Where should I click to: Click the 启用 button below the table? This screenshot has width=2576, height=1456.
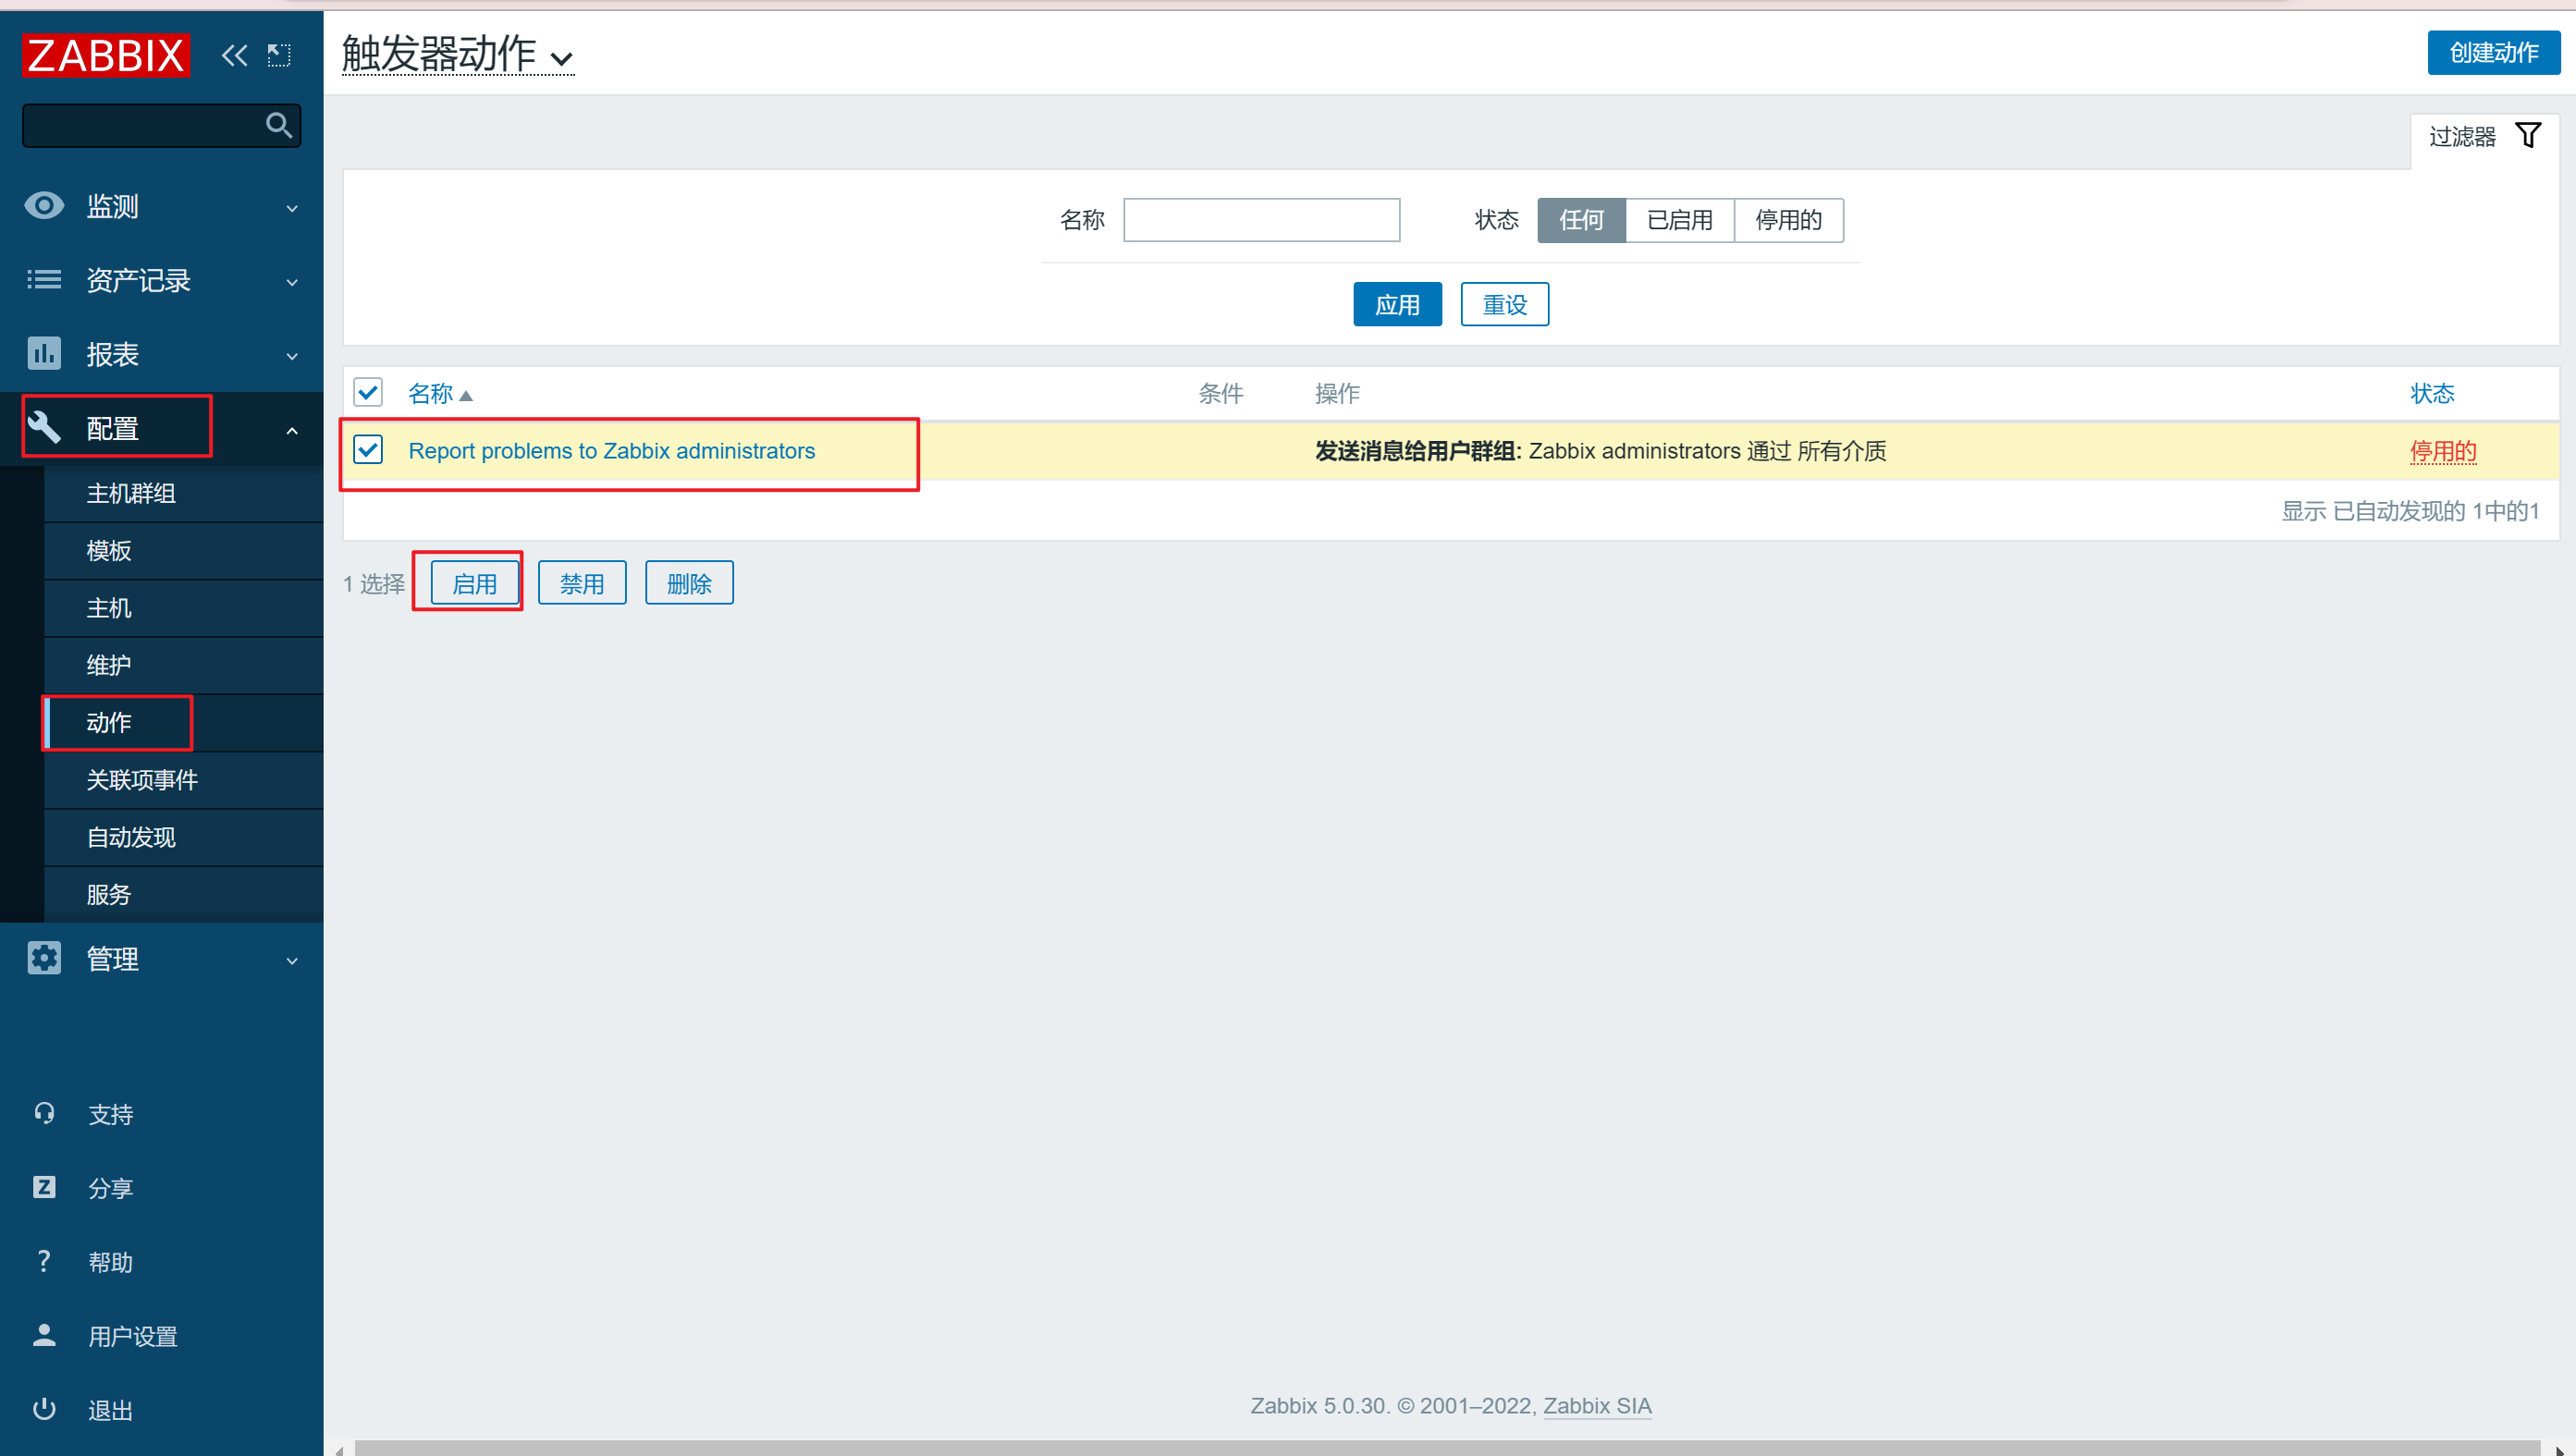474,583
